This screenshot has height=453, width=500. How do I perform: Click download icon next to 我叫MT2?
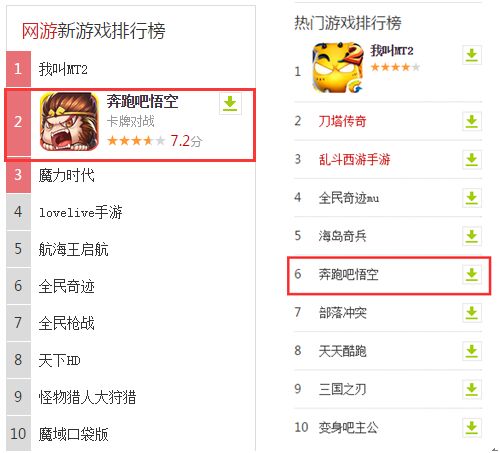tap(472, 55)
